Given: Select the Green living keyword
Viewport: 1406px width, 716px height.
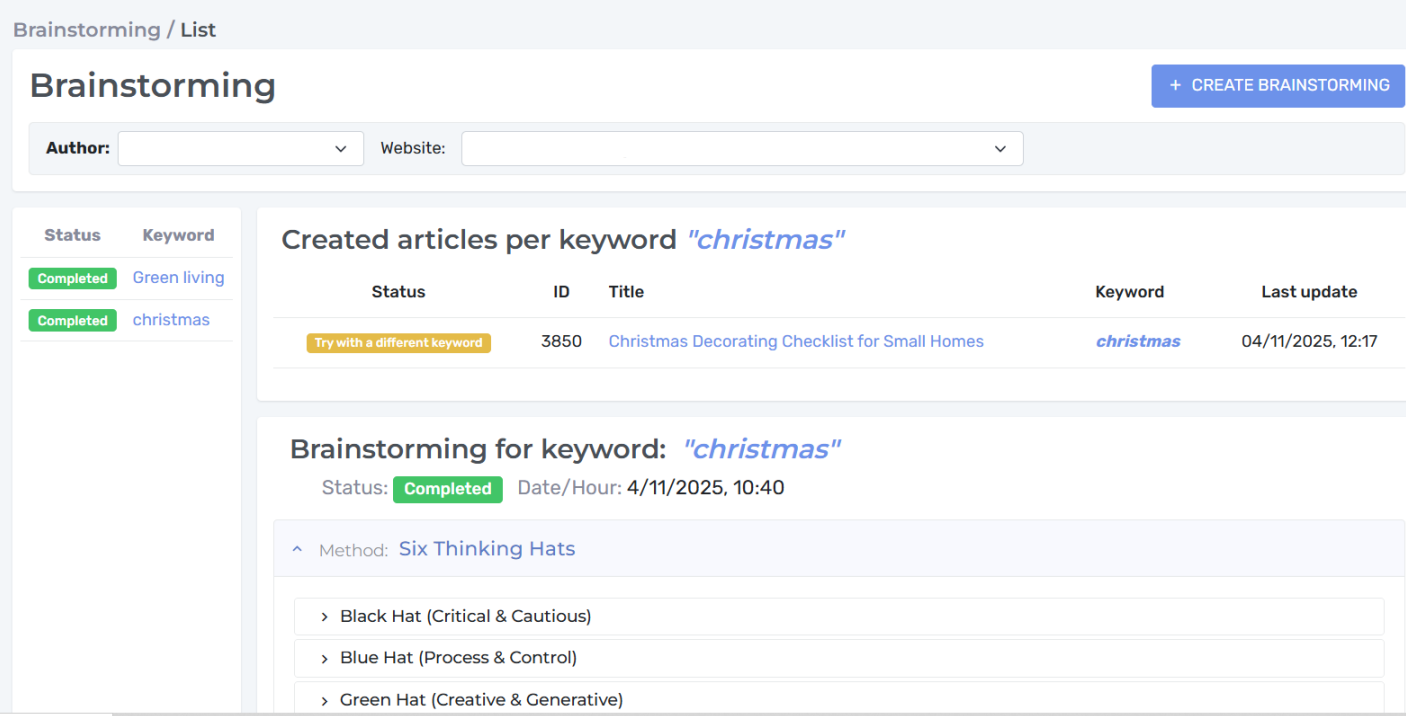Looking at the screenshot, I should click(178, 278).
